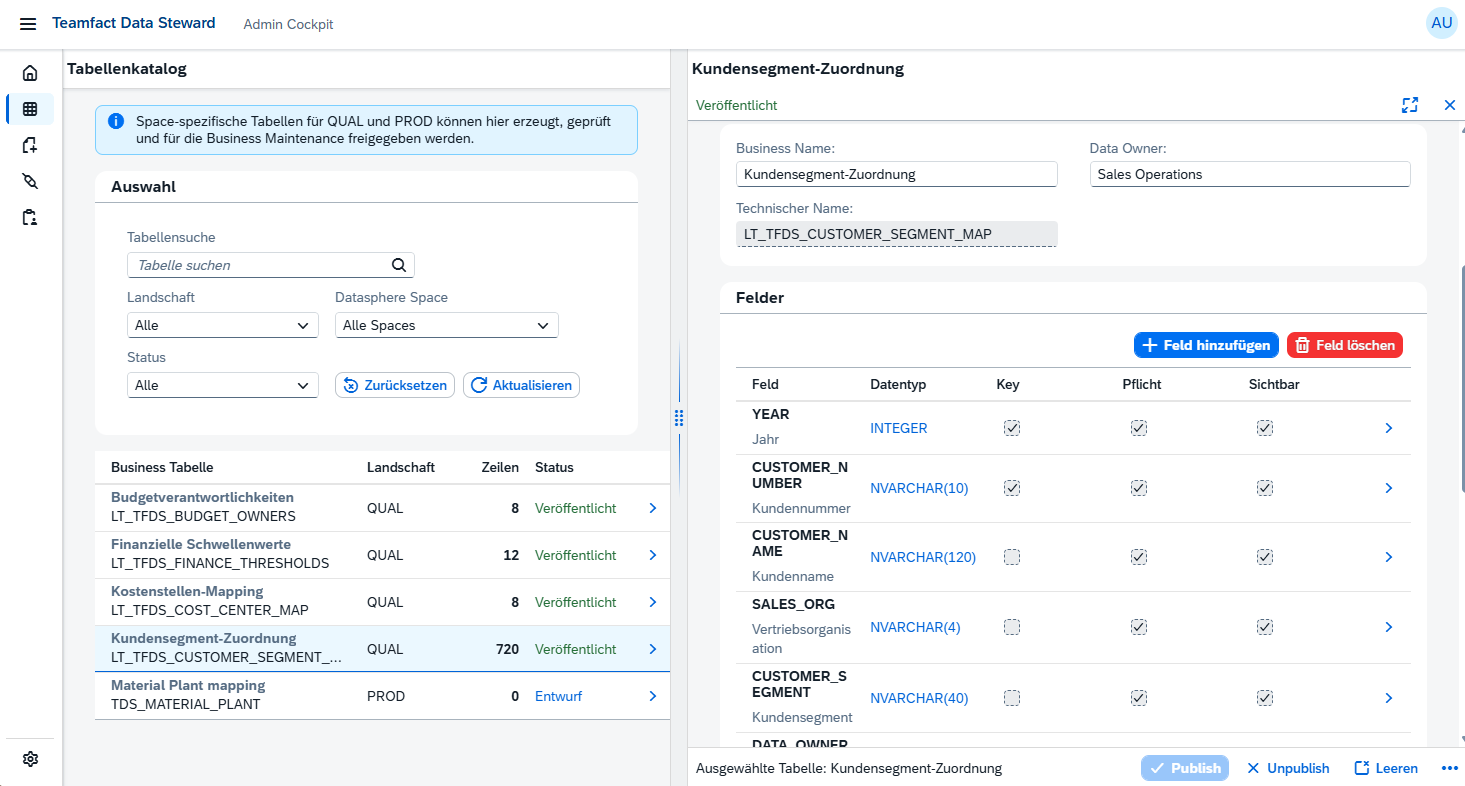Close the Kundensegment-Zuordnung detail panel

1450,105
